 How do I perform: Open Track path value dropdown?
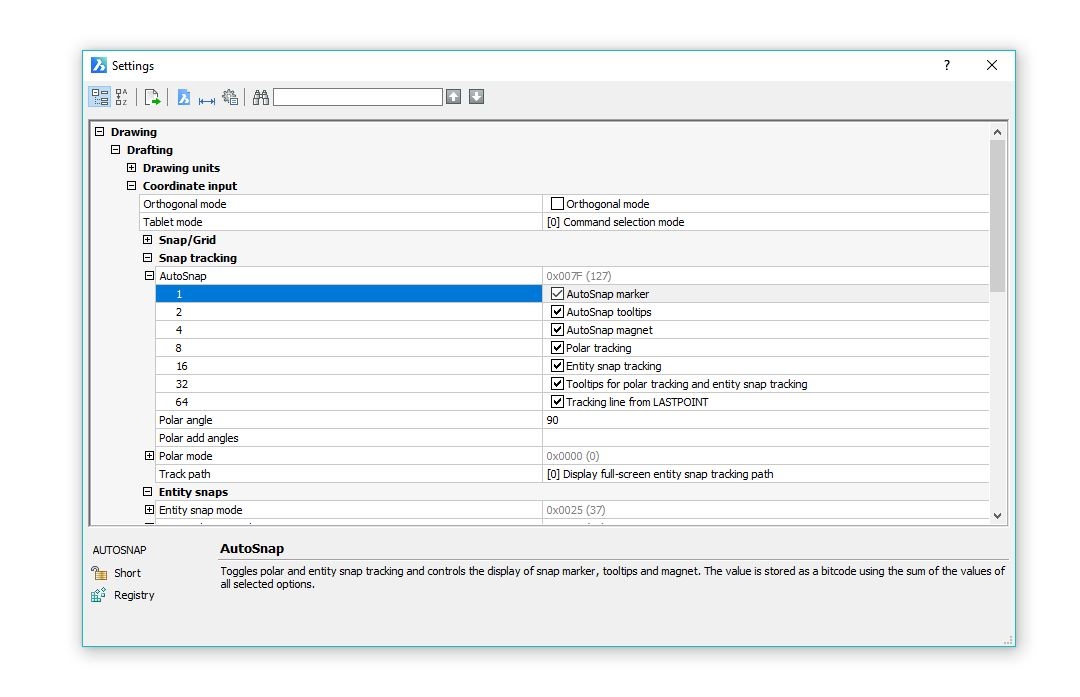tap(766, 474)
